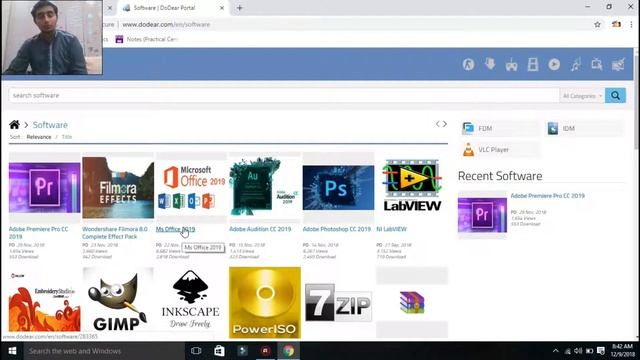The height and width of the screenshot is (360, 640).
Task: Open the music note icon in header
Action: click(576, 64)
